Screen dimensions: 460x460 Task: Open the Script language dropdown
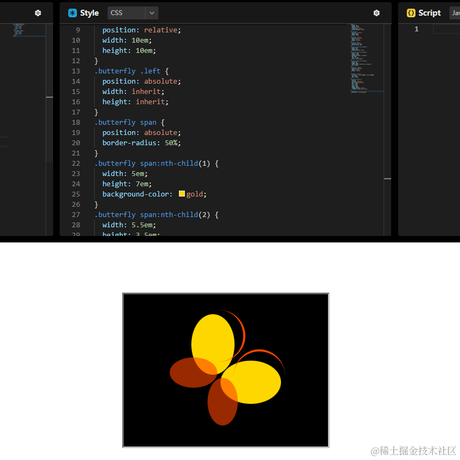point(455,13)
